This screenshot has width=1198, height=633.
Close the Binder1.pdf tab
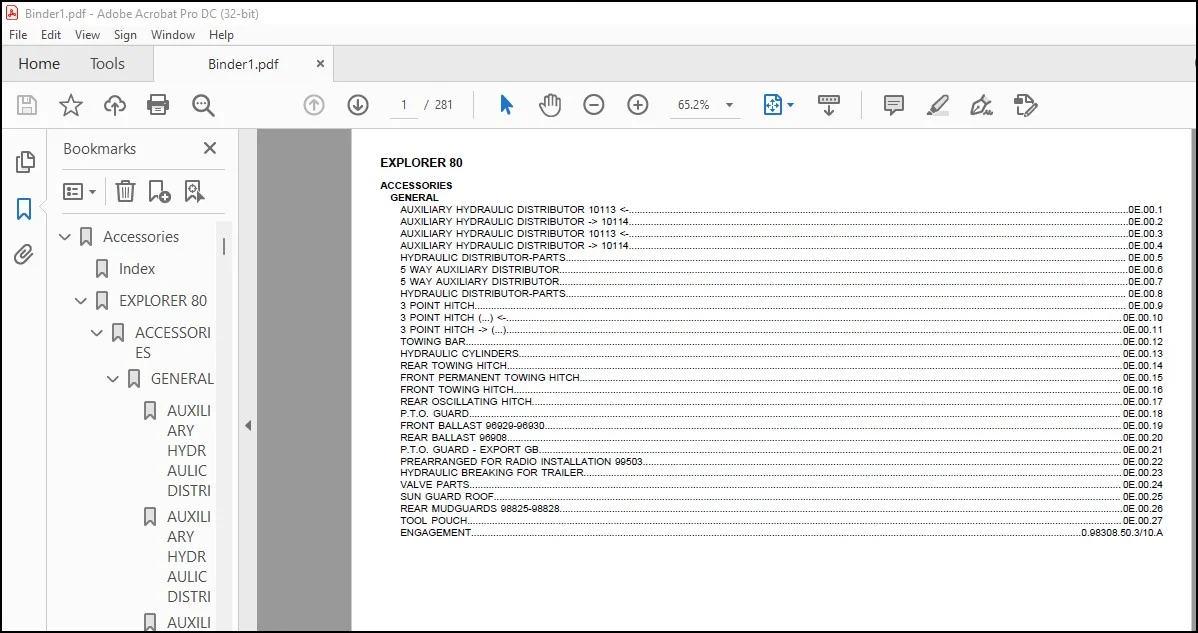pos(320,64)
